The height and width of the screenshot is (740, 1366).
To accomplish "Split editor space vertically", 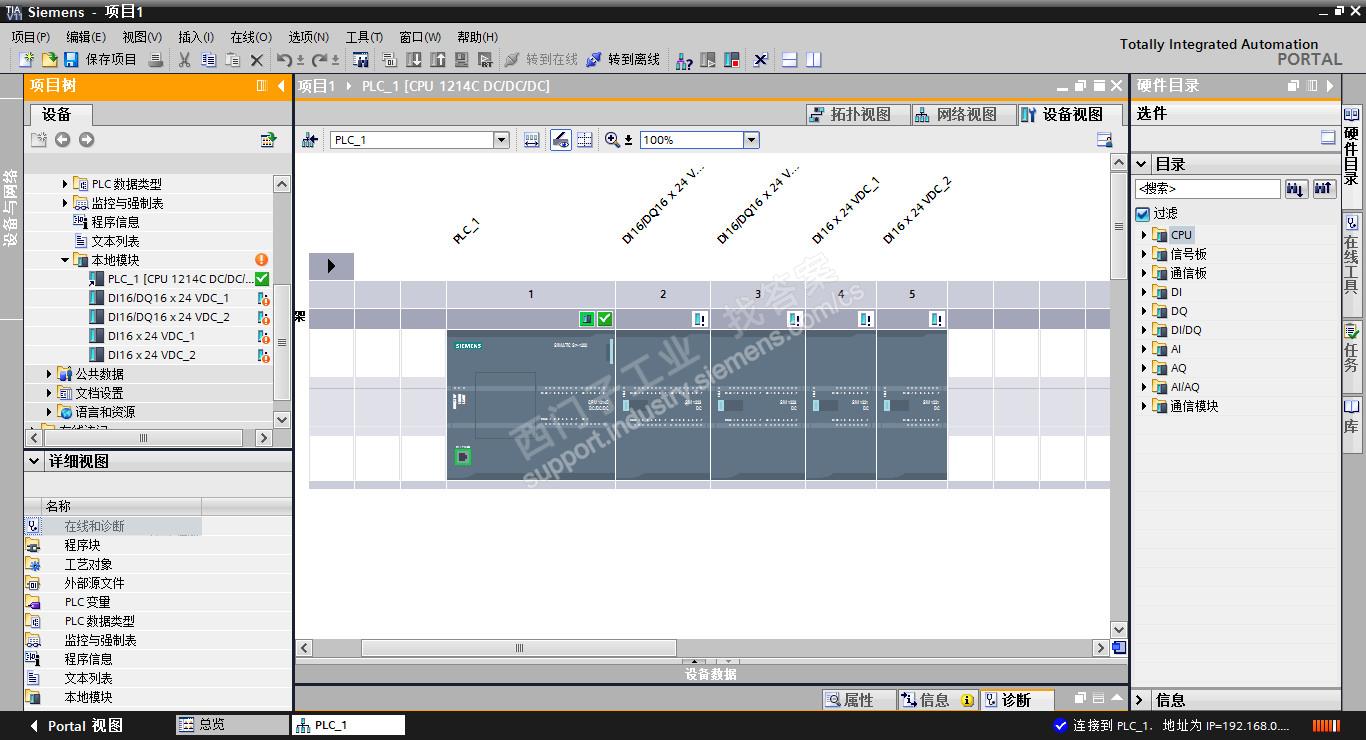I will click(x=813, y=60).
